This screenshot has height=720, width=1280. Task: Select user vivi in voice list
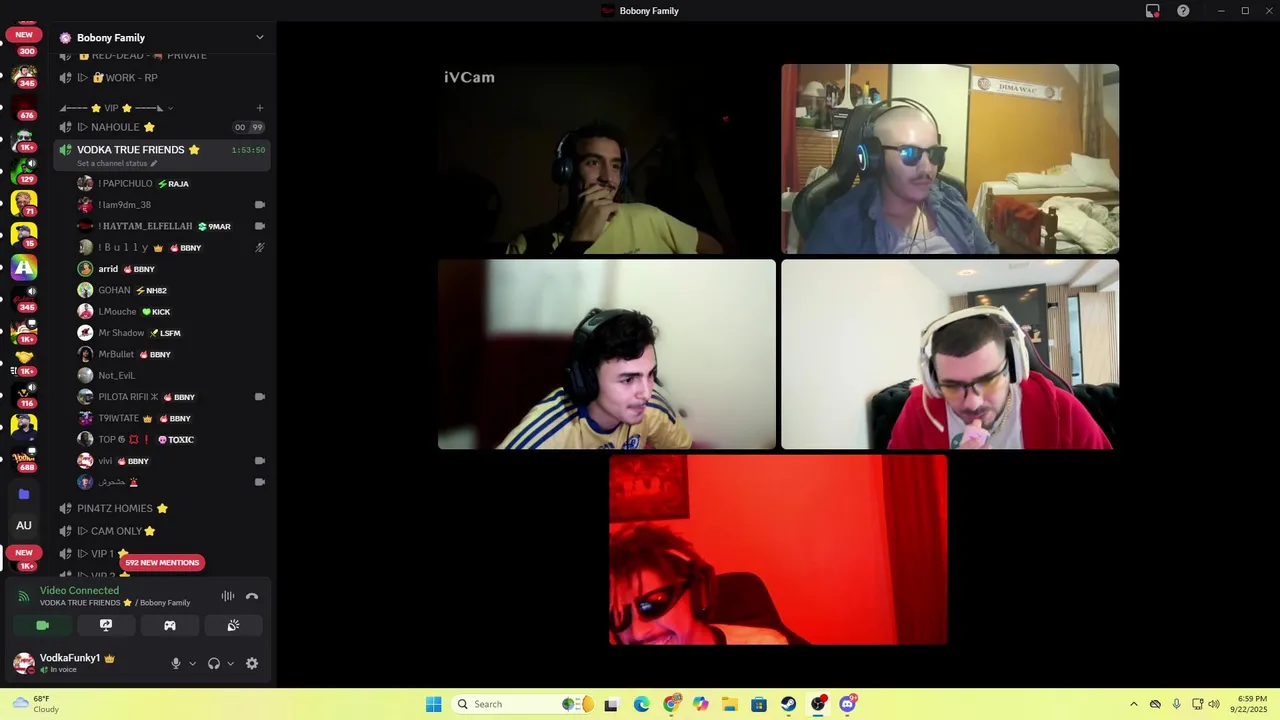(x=170, y=461)
